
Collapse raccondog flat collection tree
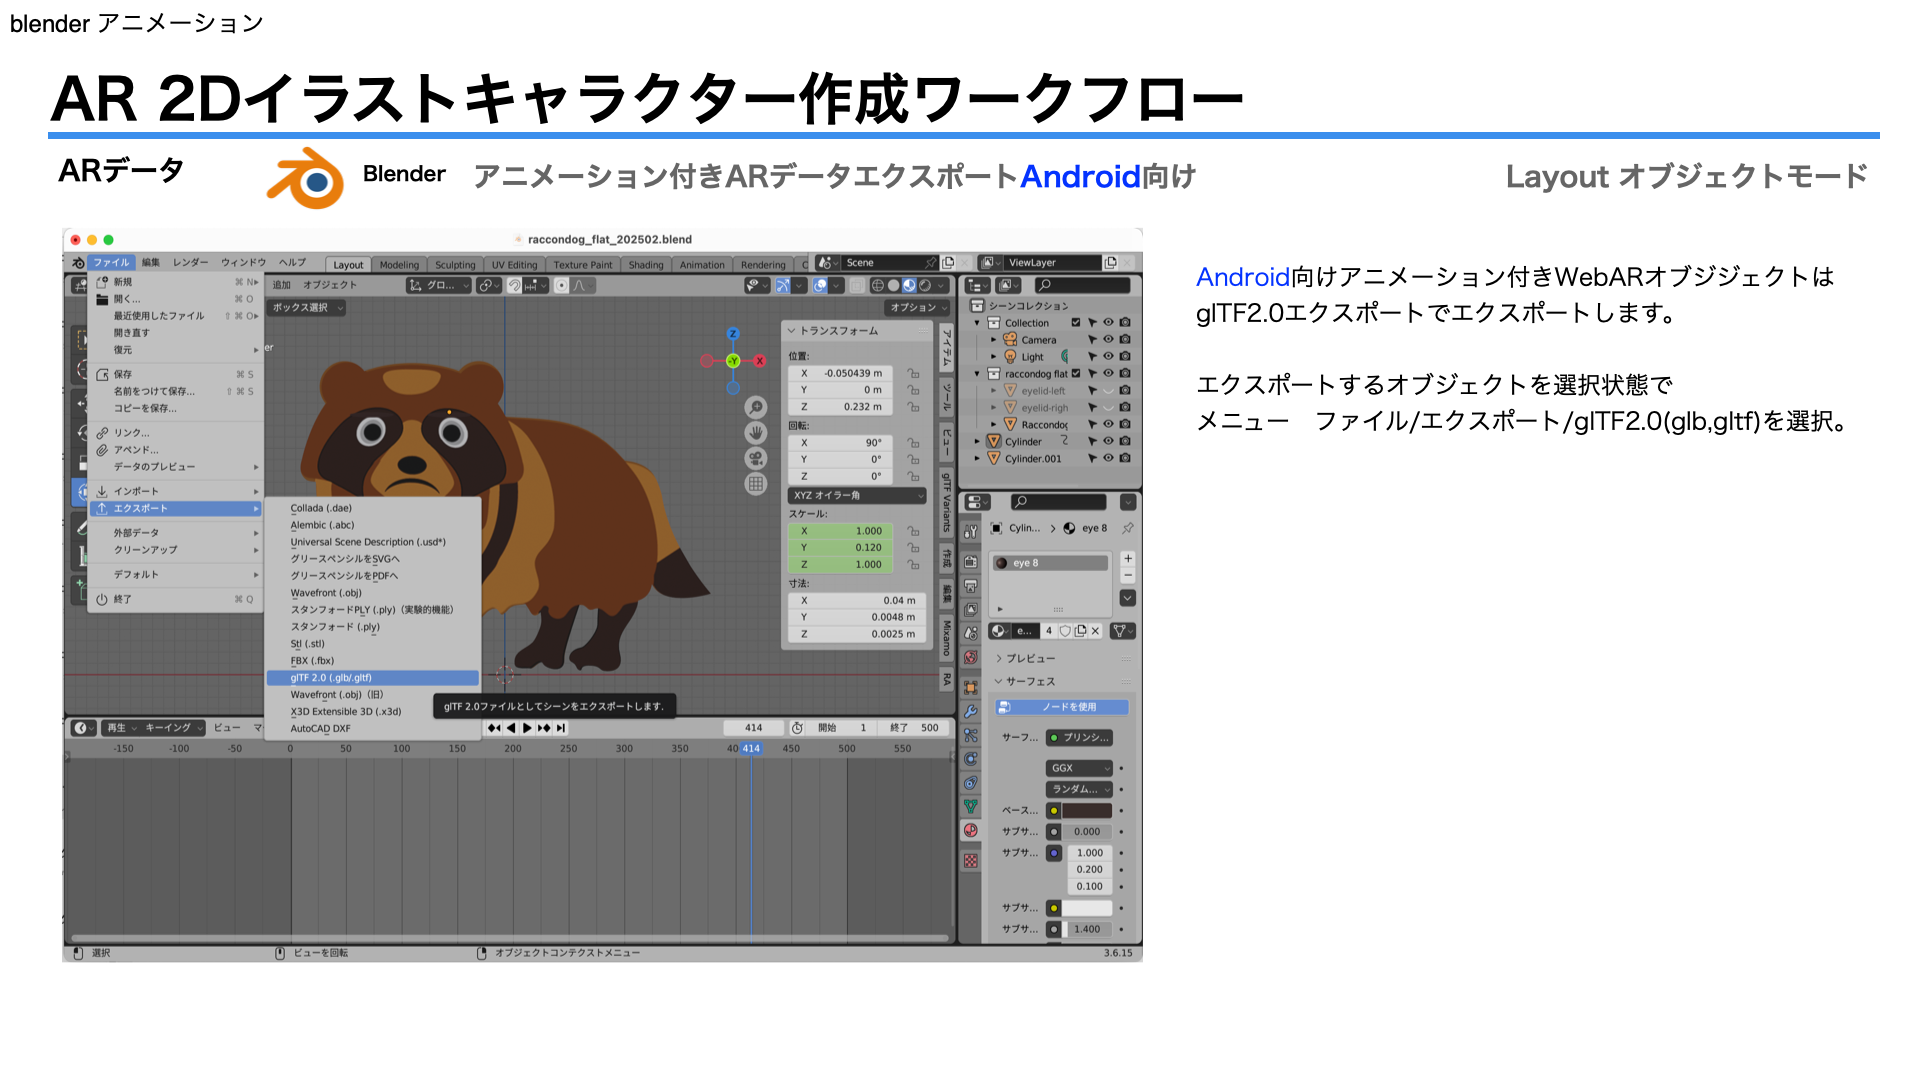(x=978, y=374)
